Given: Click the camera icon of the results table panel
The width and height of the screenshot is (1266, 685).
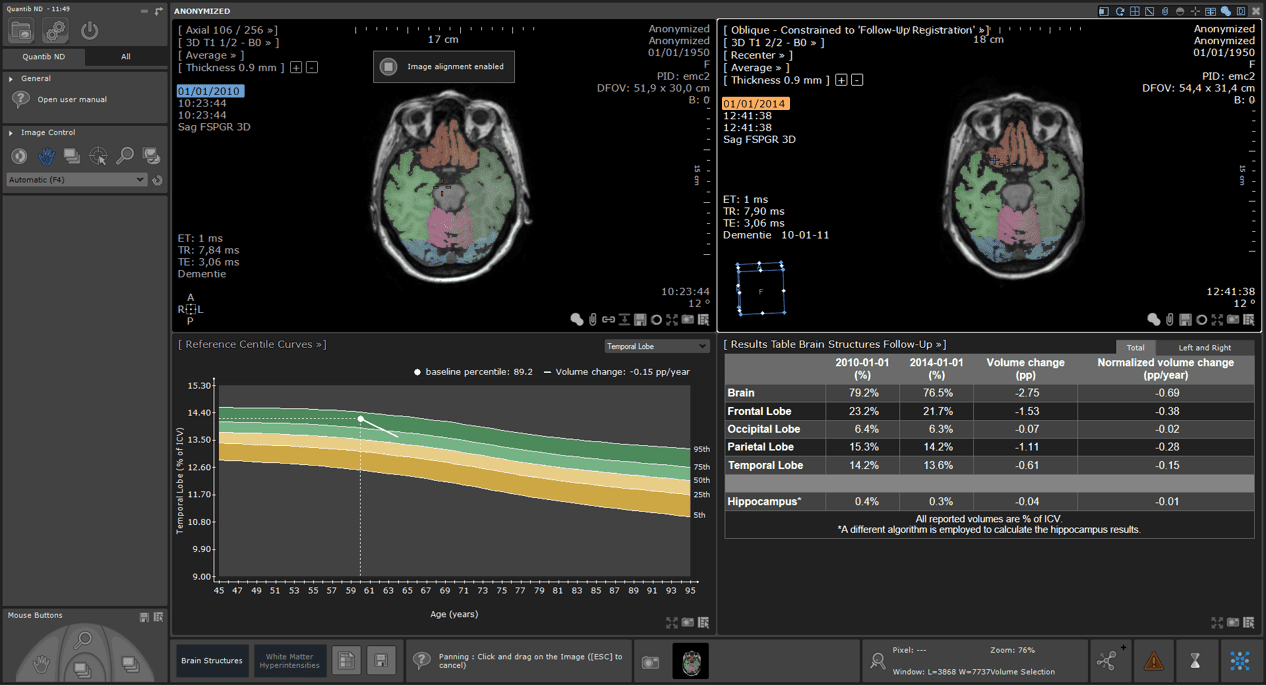Looking at the screenshot, I should (1233, 622).
